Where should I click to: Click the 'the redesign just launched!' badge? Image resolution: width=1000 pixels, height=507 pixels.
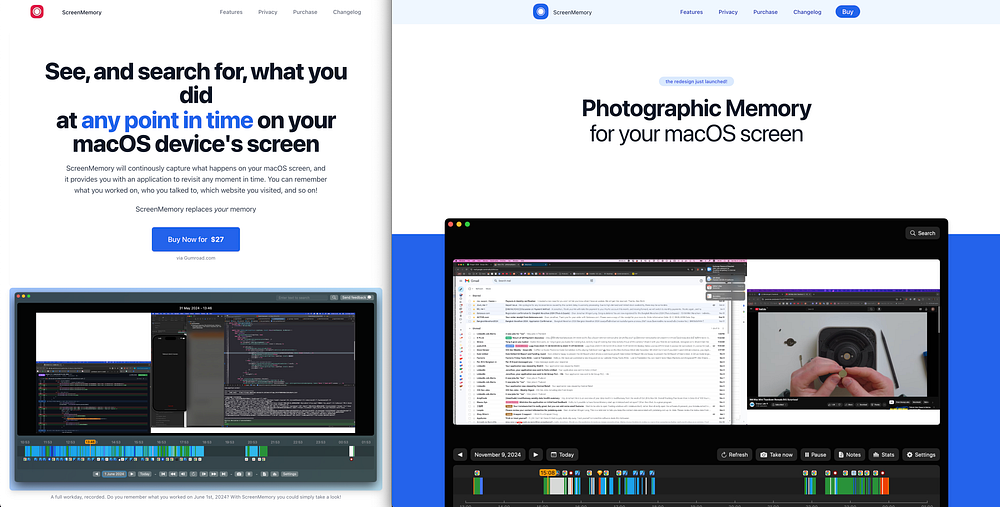[696, 82]
